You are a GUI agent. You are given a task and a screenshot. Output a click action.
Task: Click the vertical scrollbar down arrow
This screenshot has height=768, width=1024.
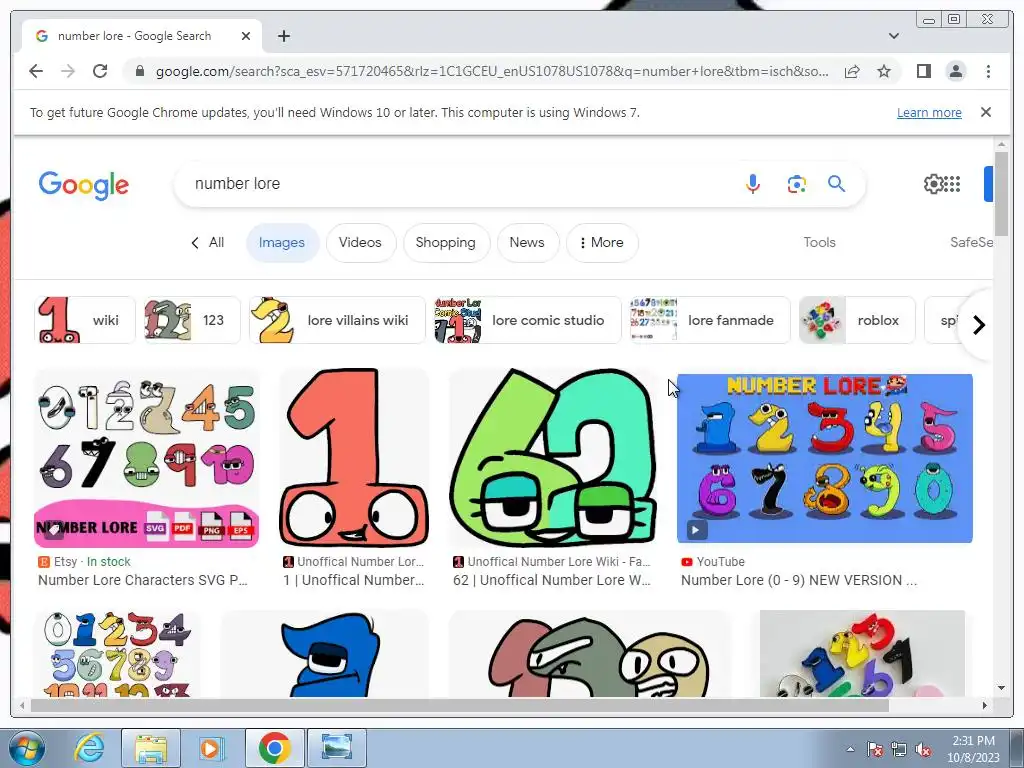[1001, 688]
